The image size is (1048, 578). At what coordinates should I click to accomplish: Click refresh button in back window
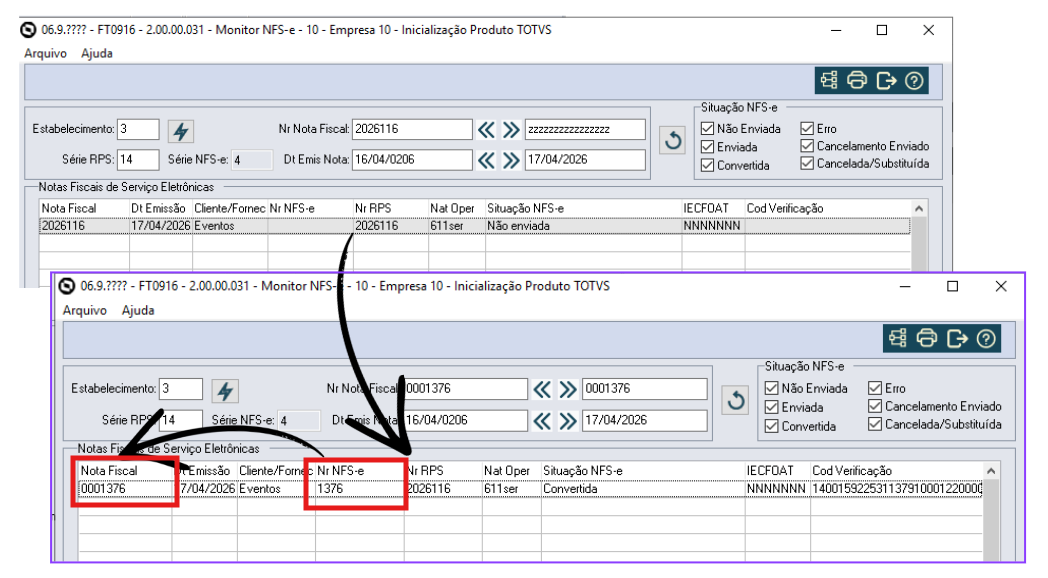[673, 140]
